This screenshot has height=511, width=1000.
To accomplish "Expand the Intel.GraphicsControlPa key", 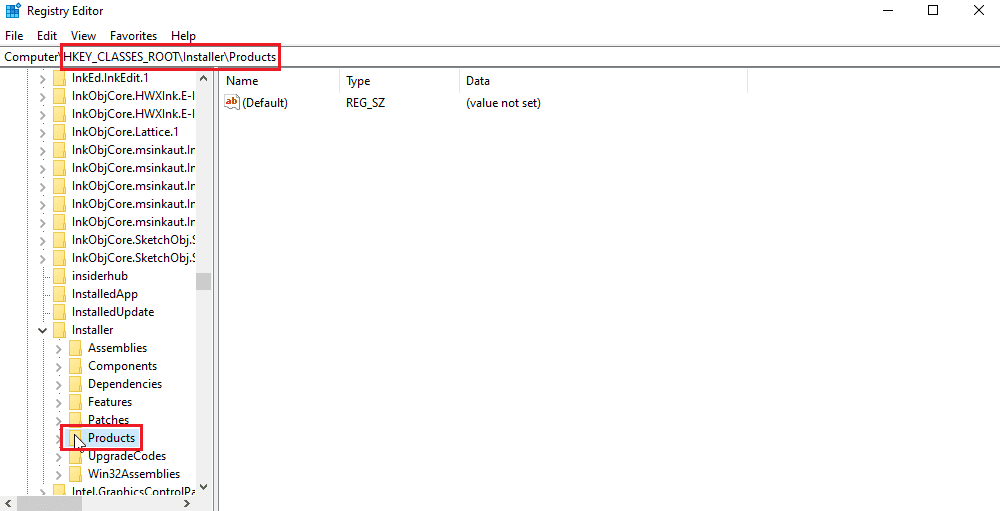I will pos(43,492).
